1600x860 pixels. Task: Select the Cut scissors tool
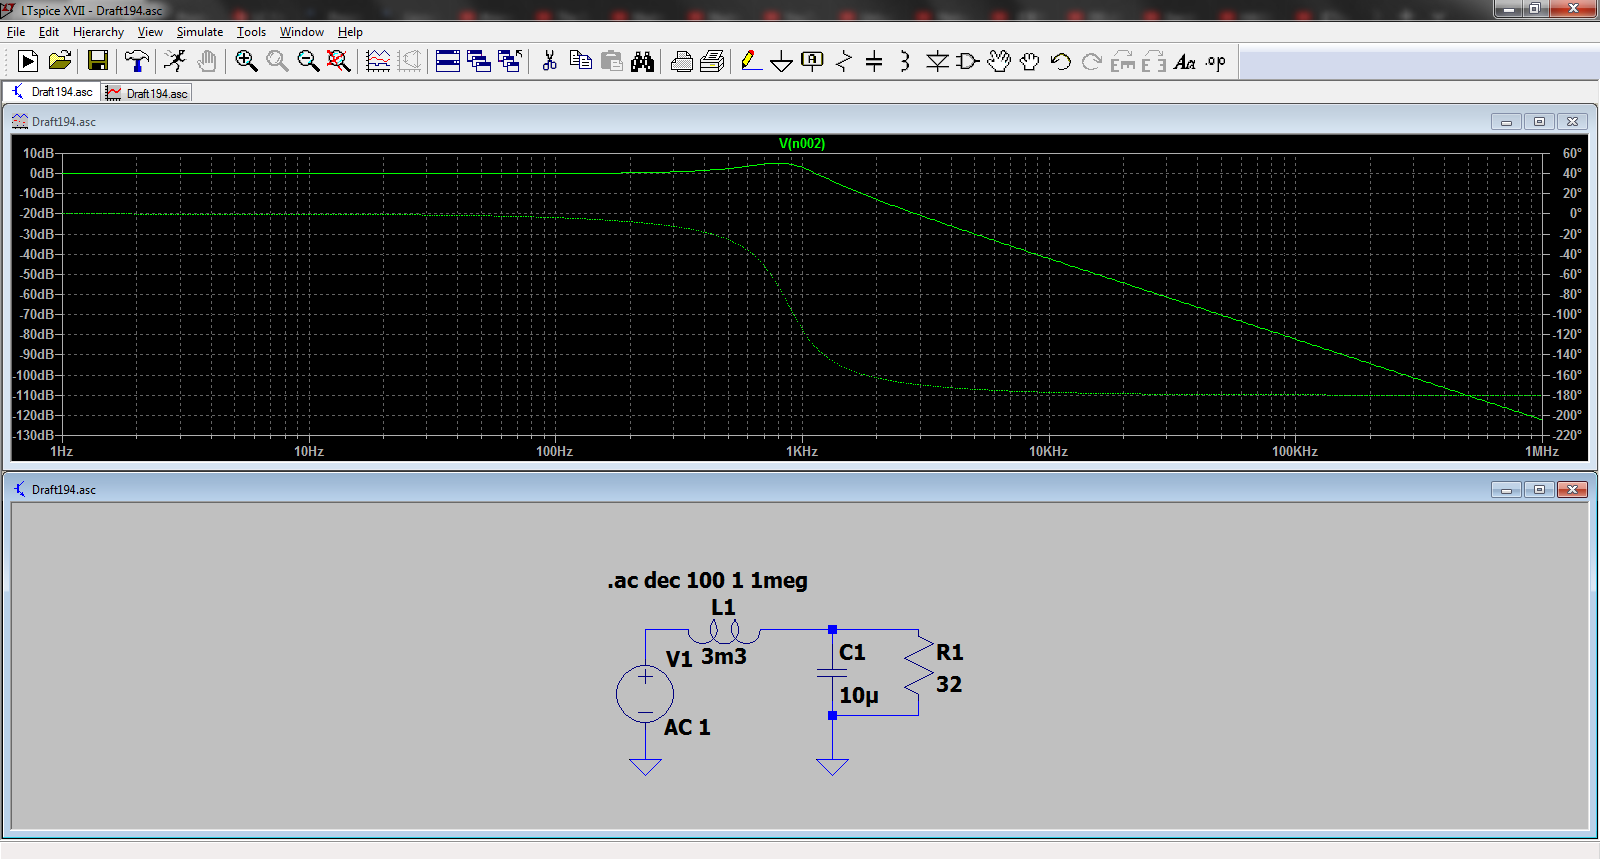pos(549,61)
